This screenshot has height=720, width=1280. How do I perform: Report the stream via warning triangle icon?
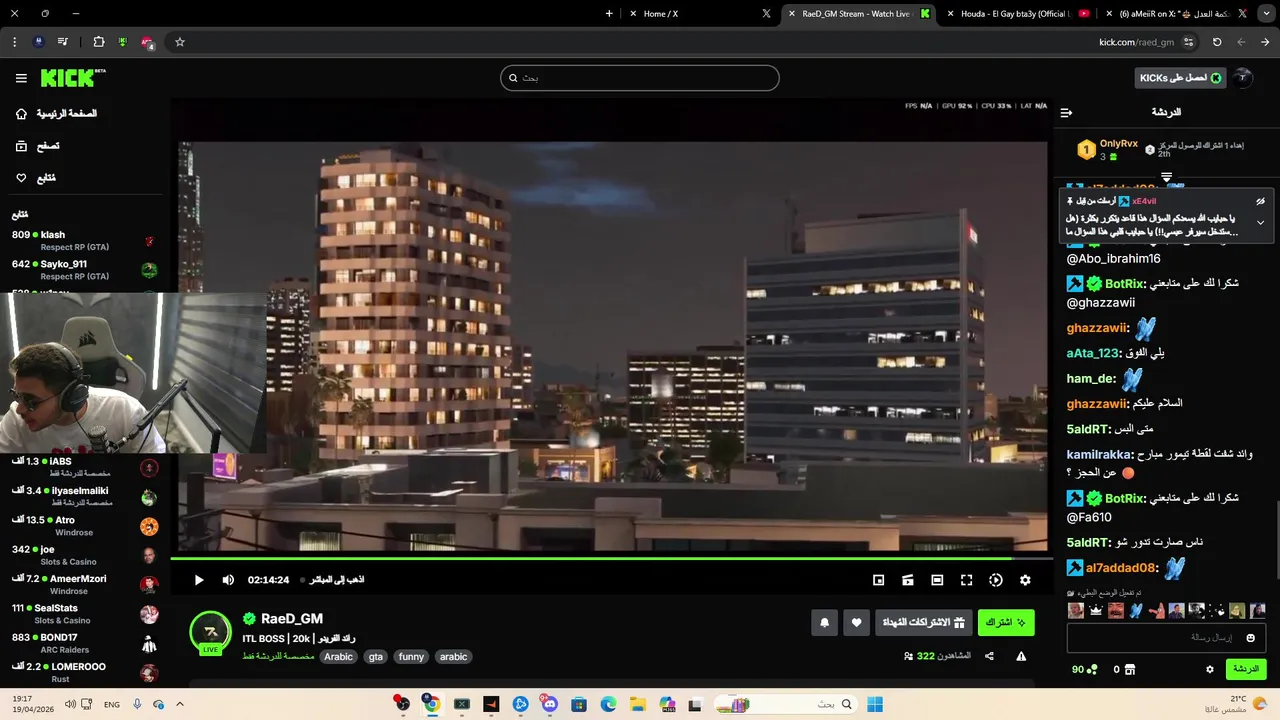(1021, 656)
